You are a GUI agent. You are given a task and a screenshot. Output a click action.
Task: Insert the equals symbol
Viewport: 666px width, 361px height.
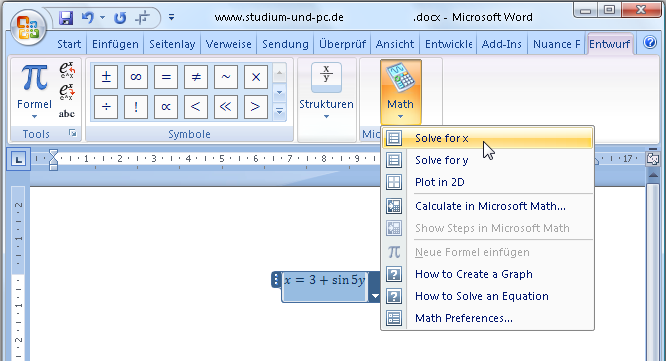(166, 77)
